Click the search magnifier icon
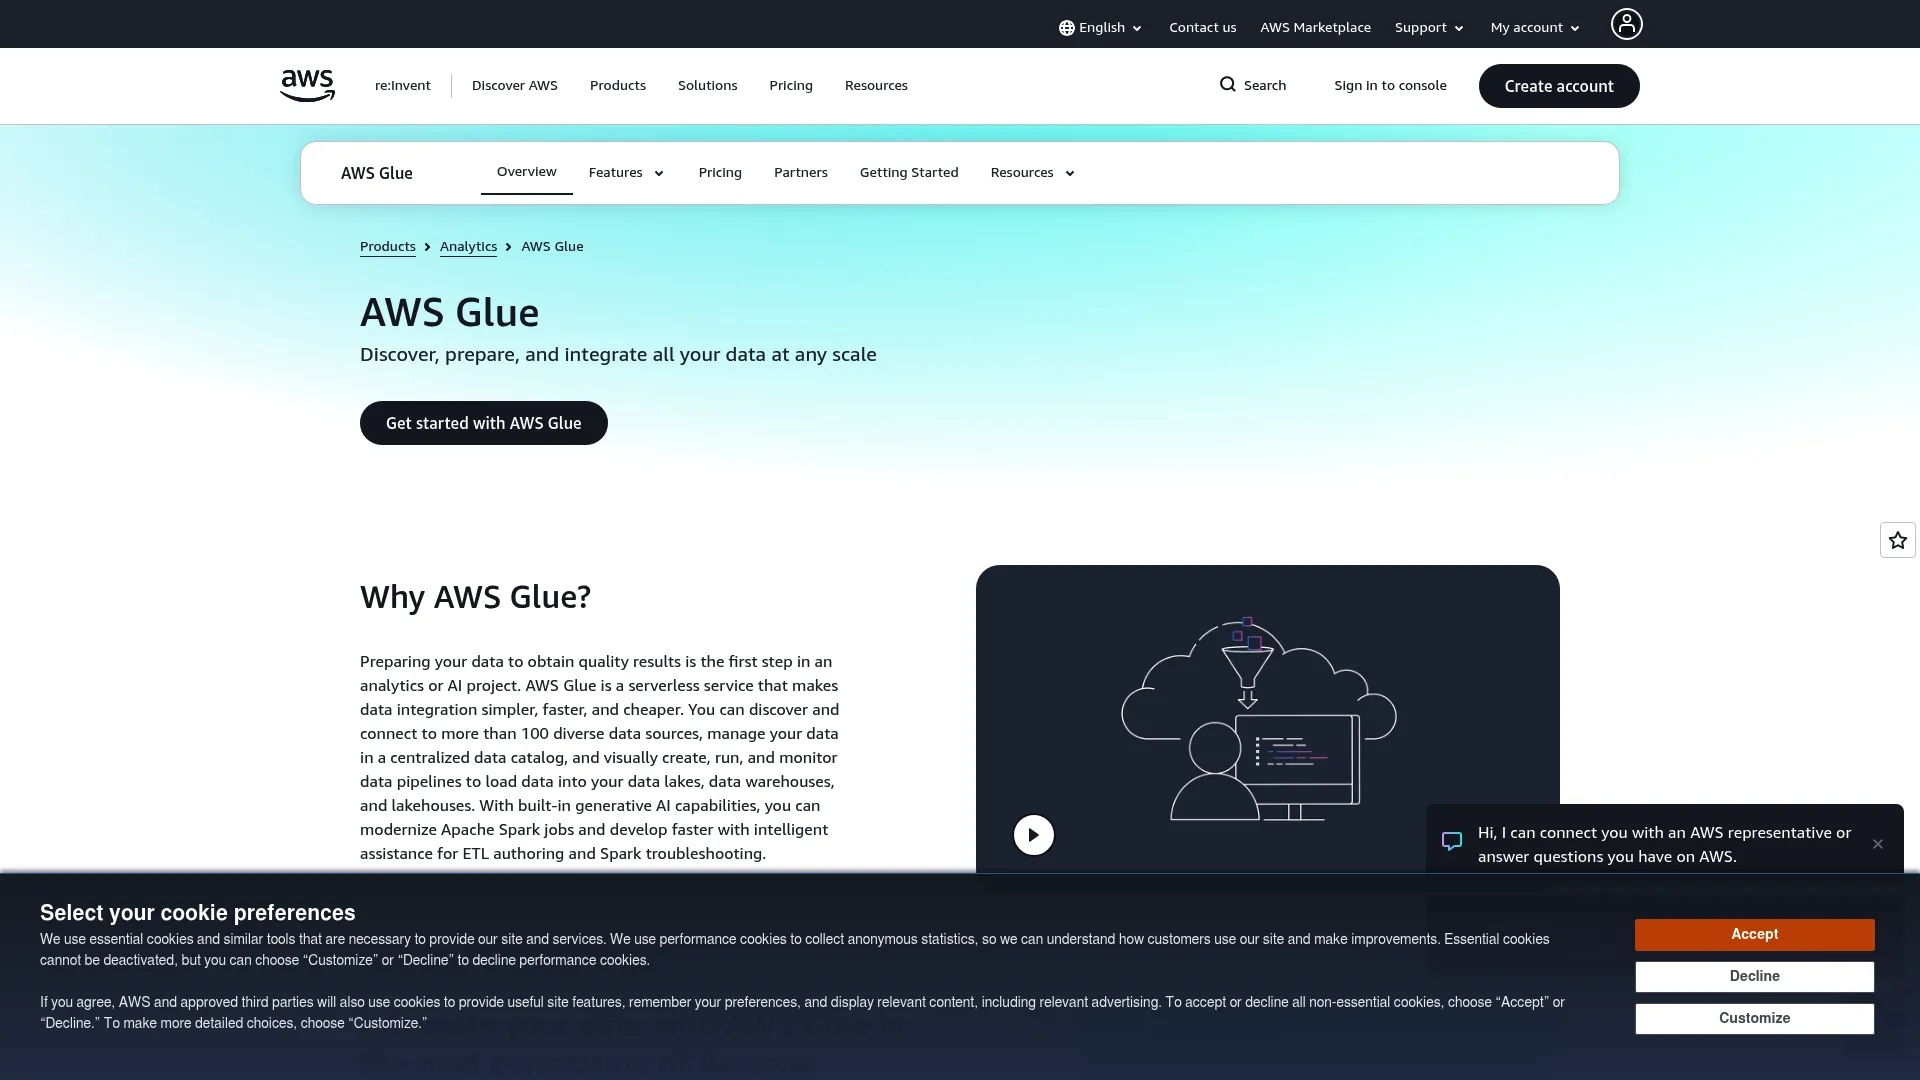This screenshot has width=1920, height=1080. pos(1228,85)
